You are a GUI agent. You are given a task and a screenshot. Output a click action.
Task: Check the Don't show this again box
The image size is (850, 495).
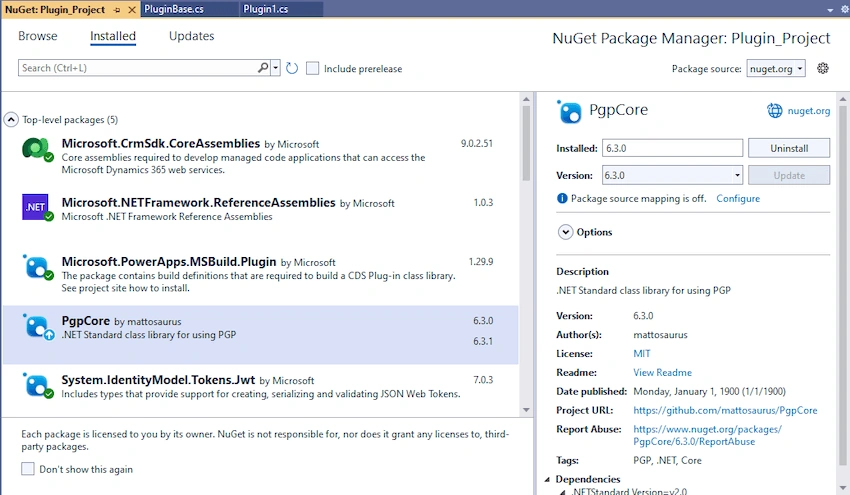coord(28,469)
